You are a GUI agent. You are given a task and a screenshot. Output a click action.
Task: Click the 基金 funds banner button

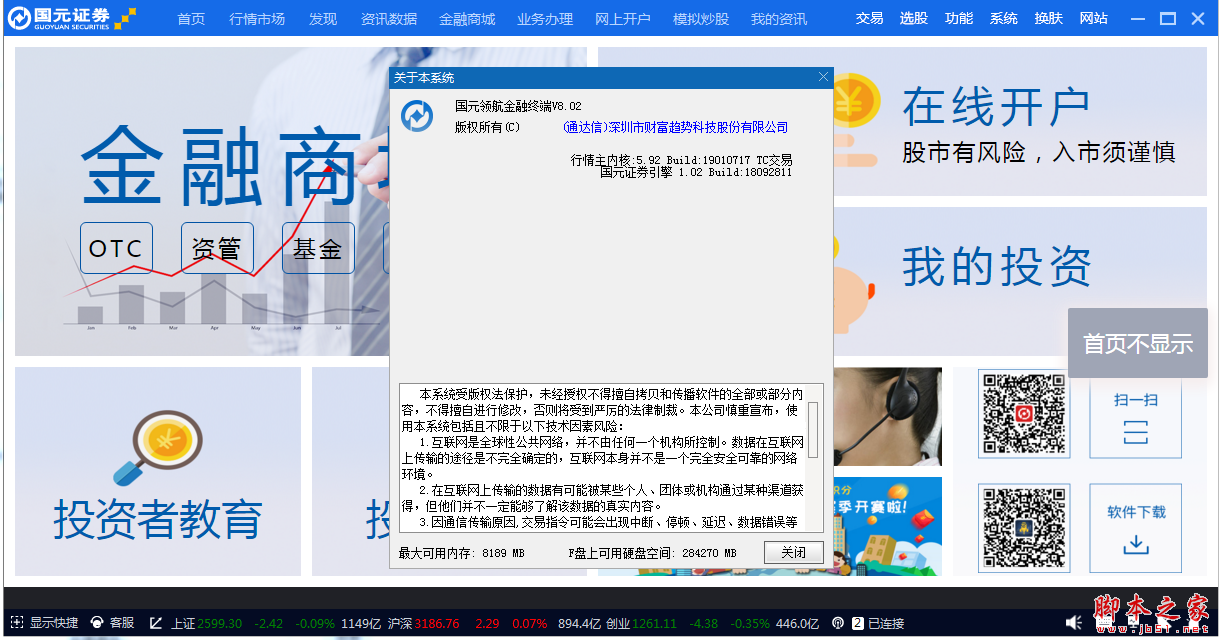click(317, 248)
